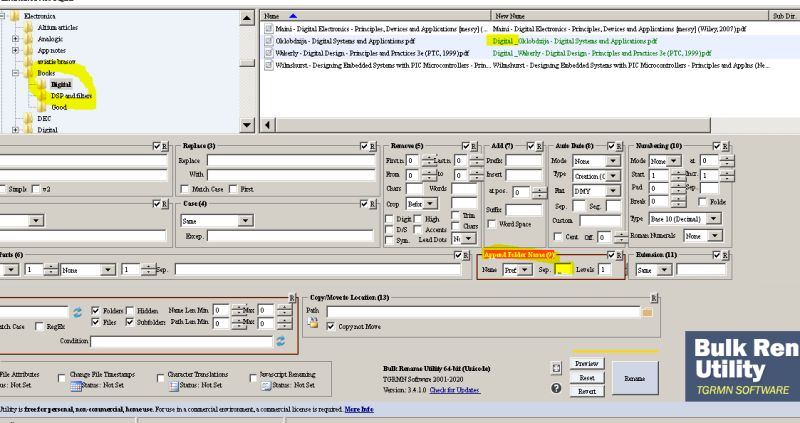Click the Altium articles folder icon

click(29, 28)
